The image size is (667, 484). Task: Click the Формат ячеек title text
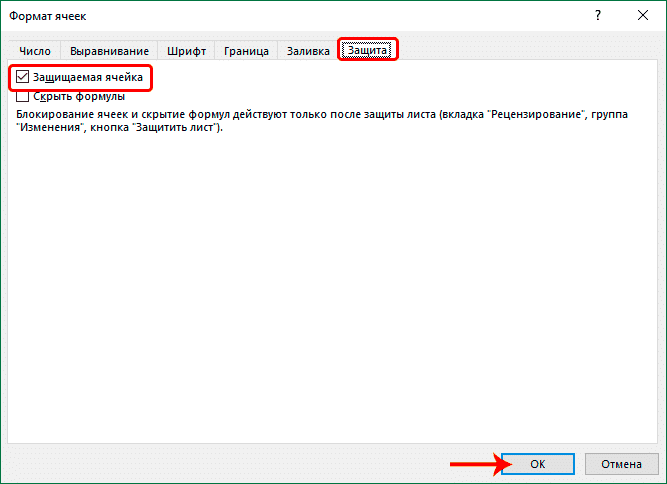[48, 16]
